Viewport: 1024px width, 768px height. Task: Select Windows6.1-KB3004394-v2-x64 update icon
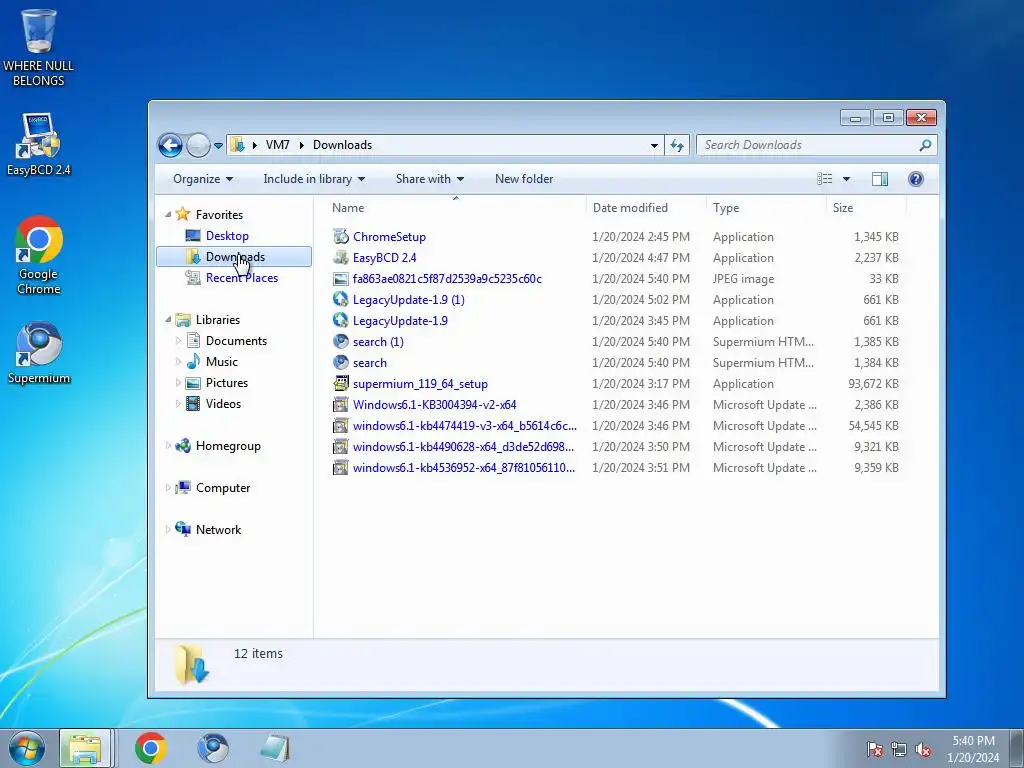(340, 405)
